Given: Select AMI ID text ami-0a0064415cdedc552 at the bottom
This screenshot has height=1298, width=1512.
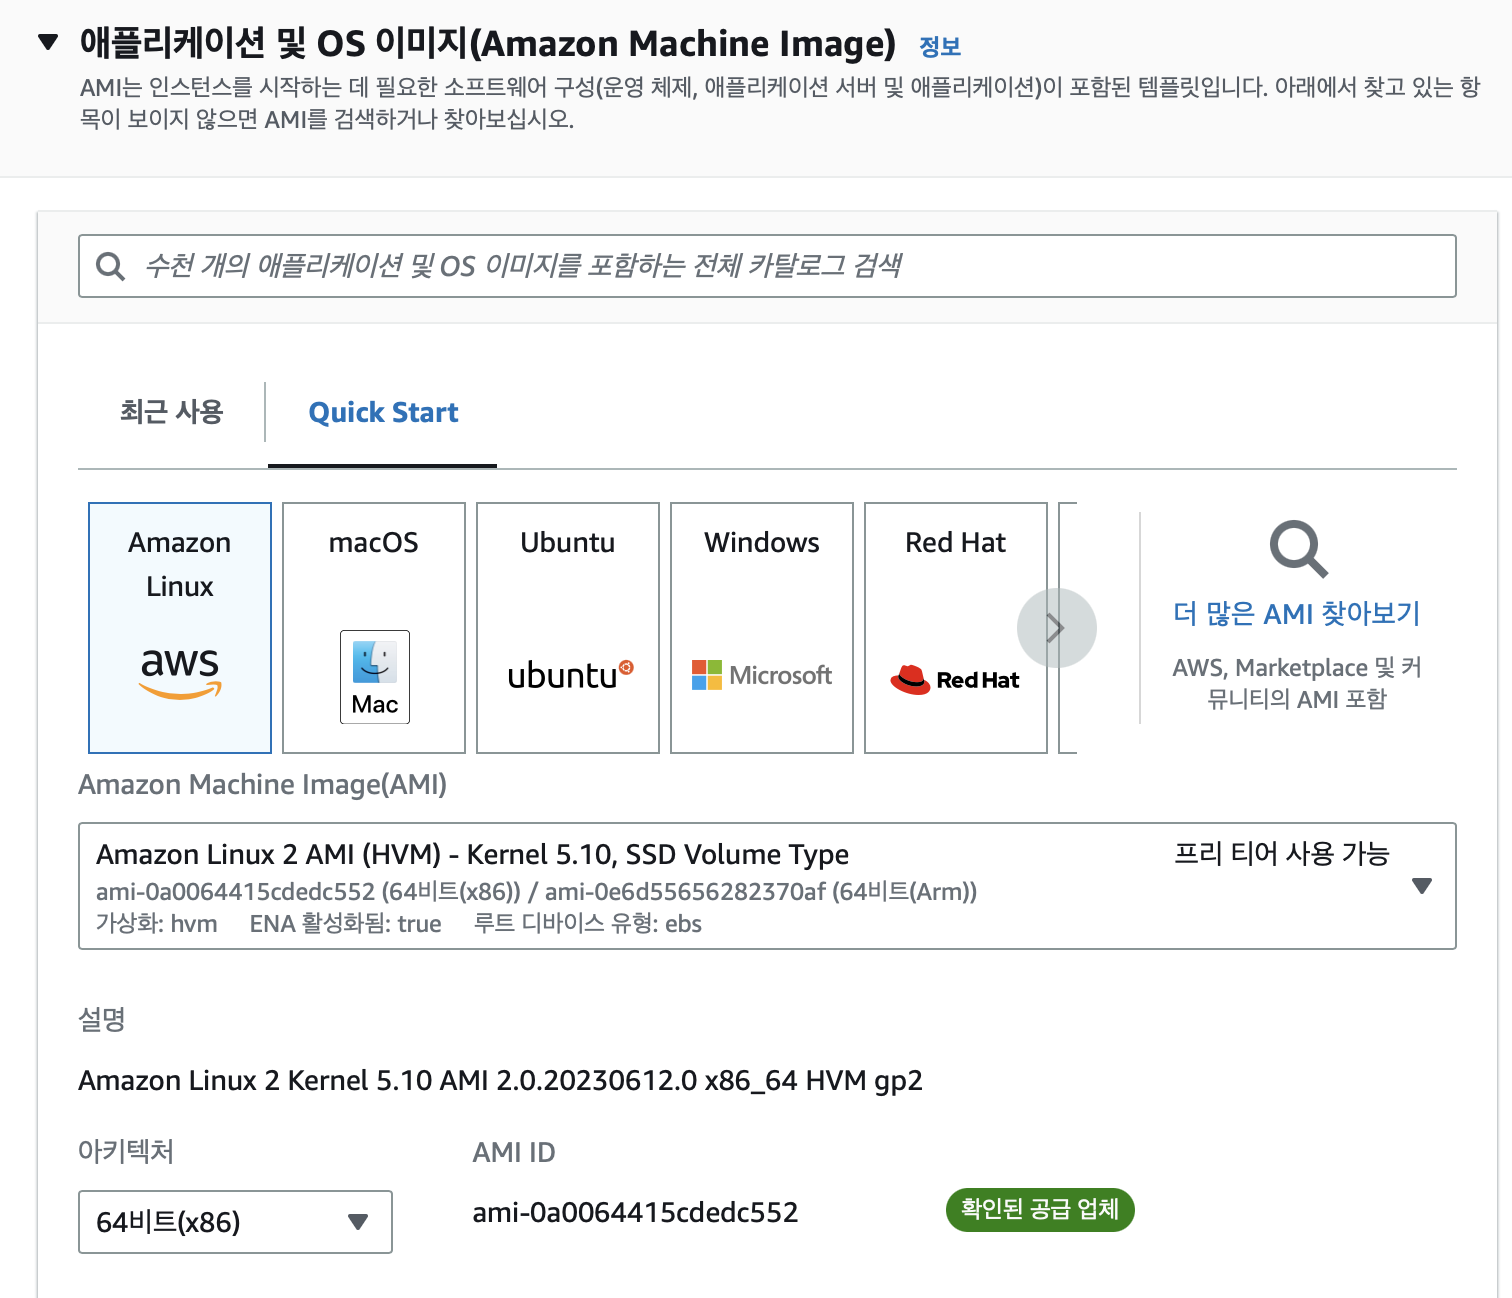Looking at the screenshot, I should (635, 1213).
